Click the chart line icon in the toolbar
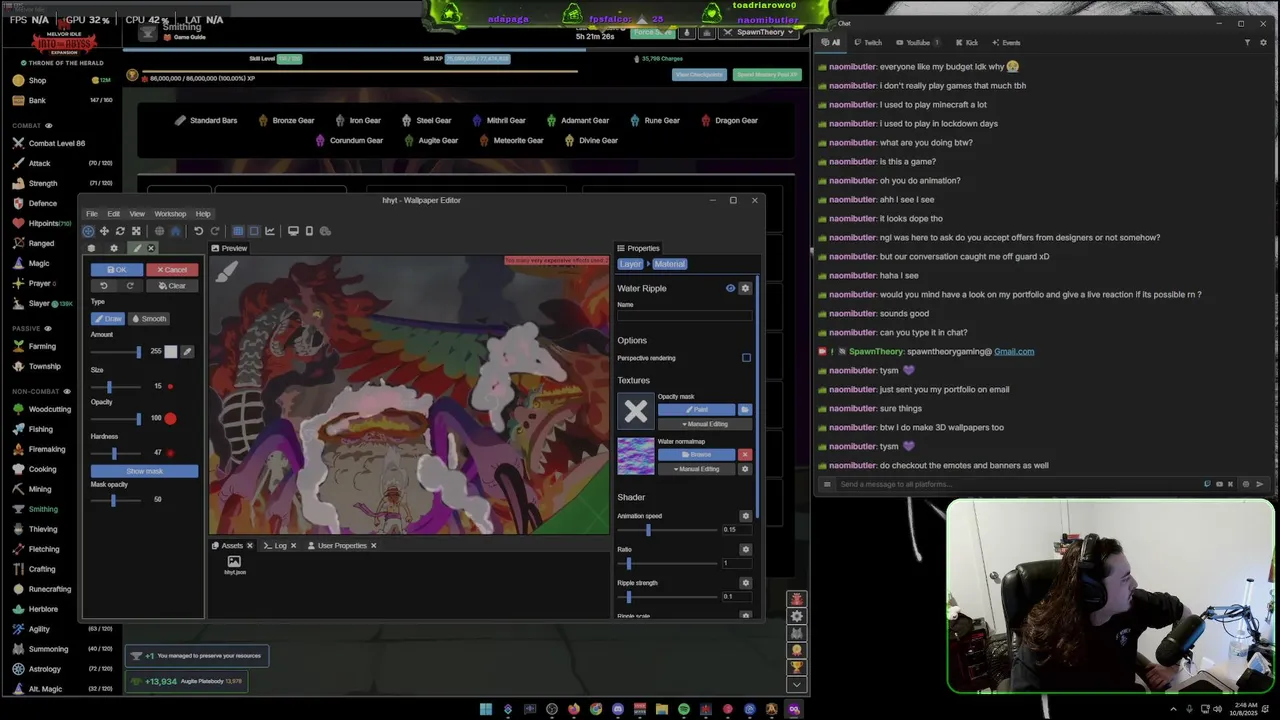Screen dimensions: 1280x720 tap(270, 231)
